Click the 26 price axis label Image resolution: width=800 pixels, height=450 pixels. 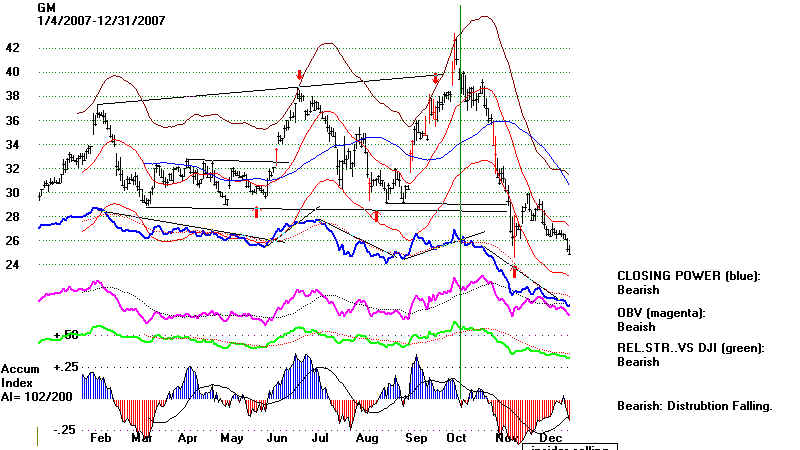point(13,240)
